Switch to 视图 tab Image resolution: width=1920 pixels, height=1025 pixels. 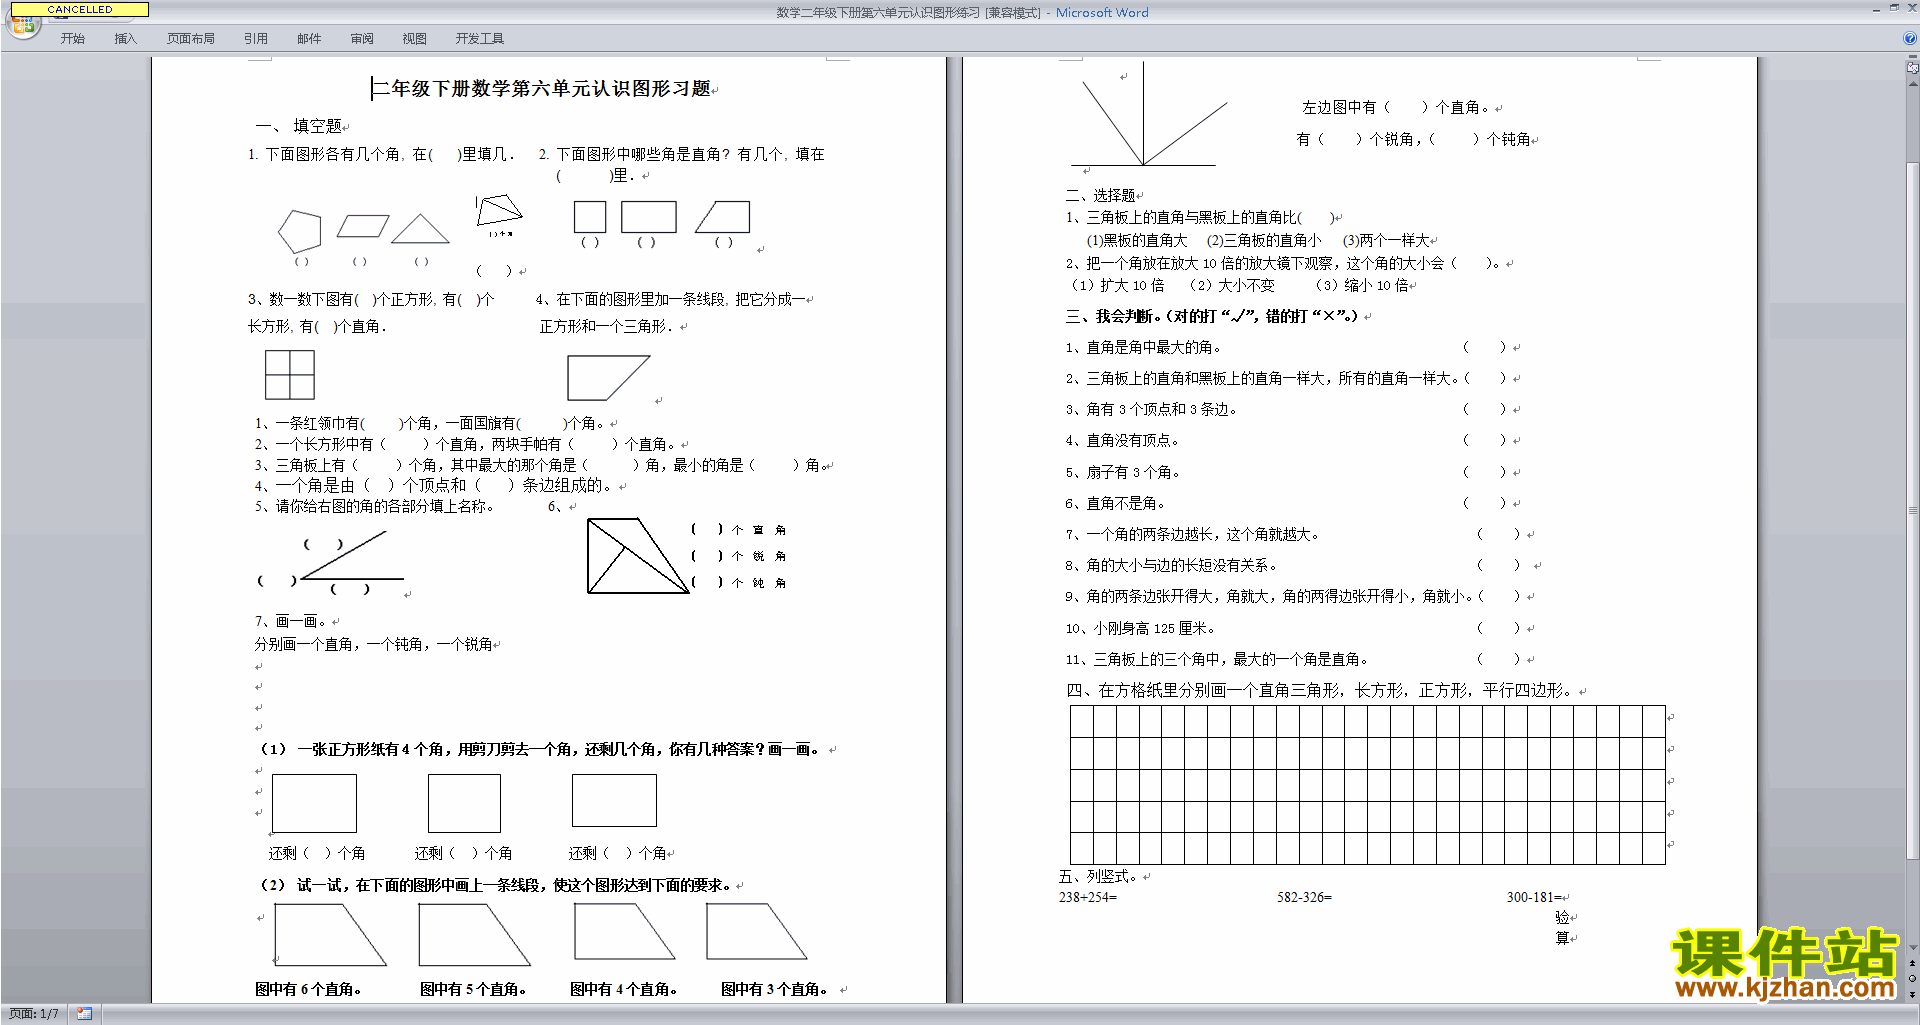tap(415, 39)
